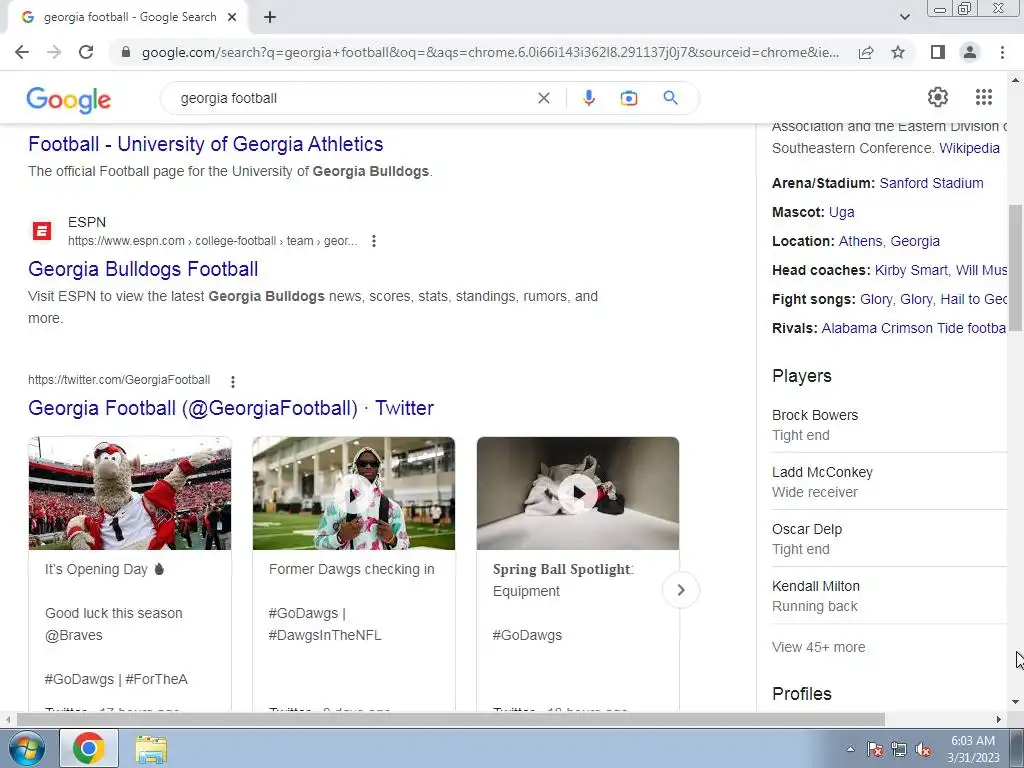The image size is (1024, 768).
Task: Click the browser back arrow
Action: (22, 52)
